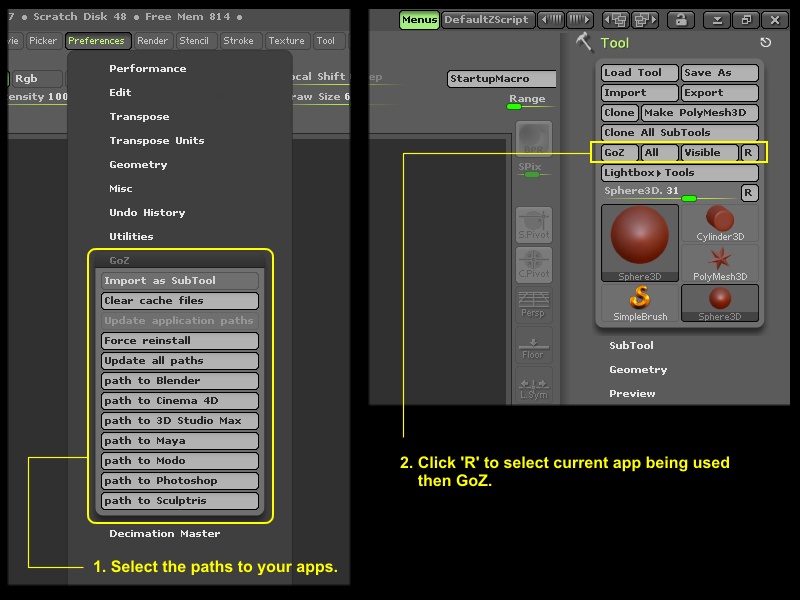800x600 pixels.
Task: Toggle the Menus button
Action: [x=419, y=20]
